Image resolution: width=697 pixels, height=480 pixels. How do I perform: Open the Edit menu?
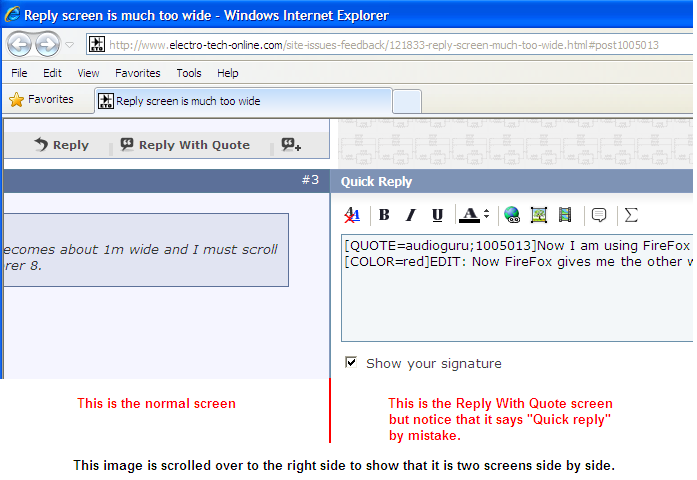pos(52,73)
